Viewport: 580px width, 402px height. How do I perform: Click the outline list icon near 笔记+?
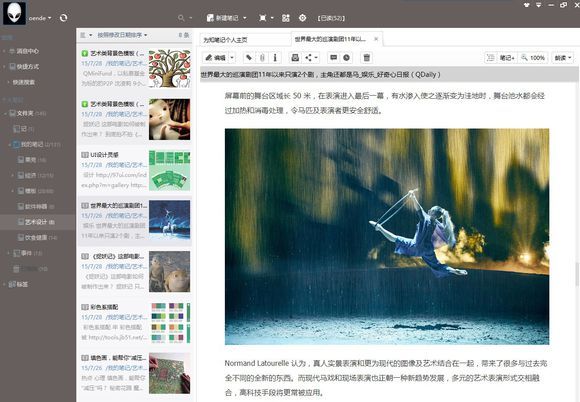[490, 58]
